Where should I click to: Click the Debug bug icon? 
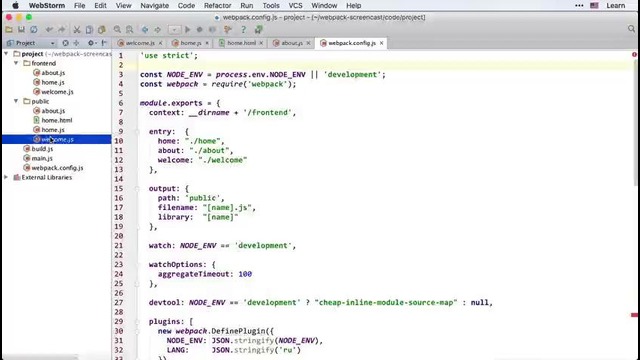point(200,29)
